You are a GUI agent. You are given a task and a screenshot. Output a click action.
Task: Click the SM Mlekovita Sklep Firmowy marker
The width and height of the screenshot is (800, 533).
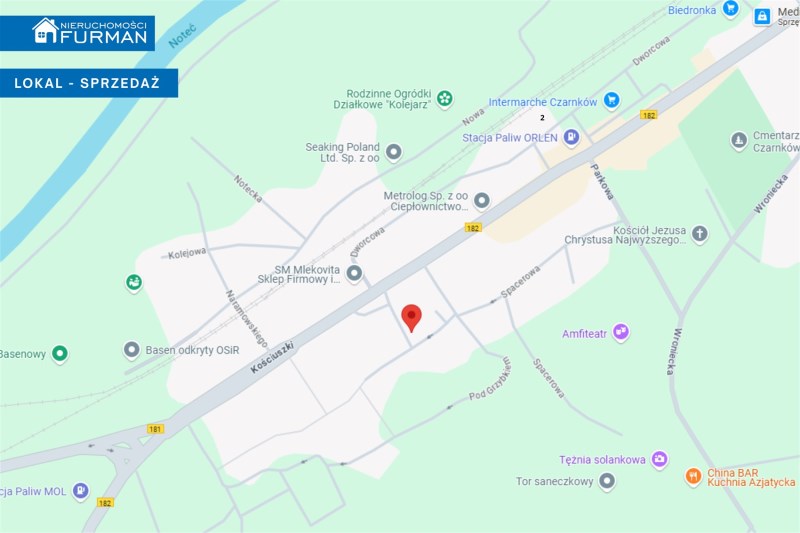(354, 274)
